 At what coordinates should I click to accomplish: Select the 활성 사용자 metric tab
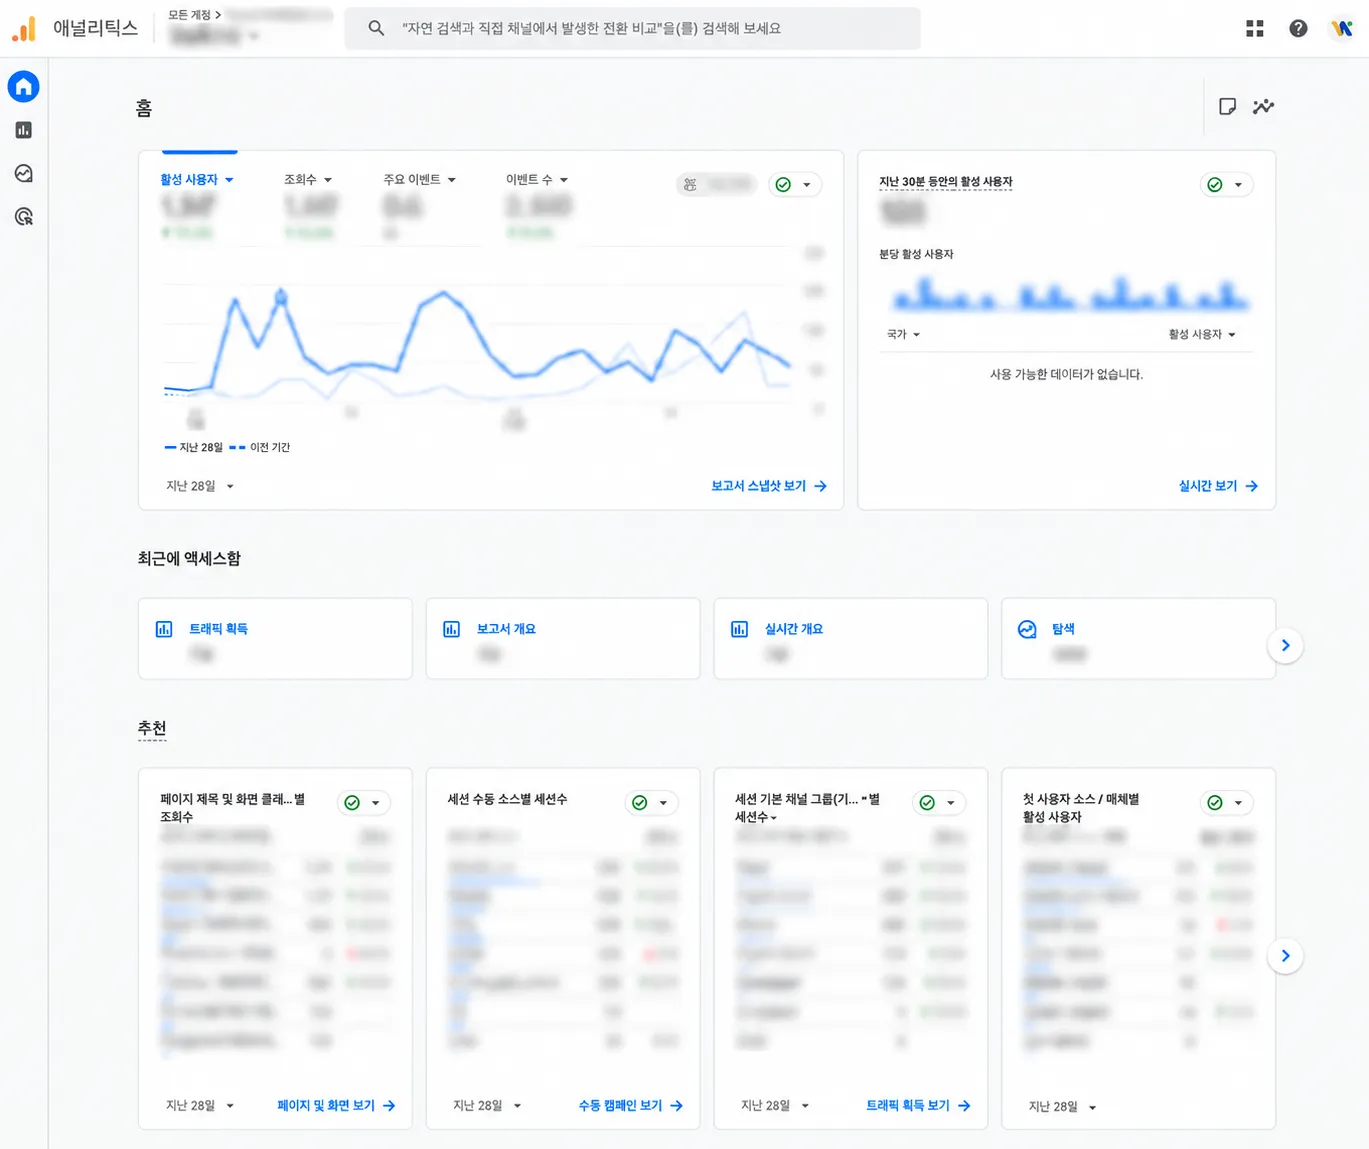(197, 180)
